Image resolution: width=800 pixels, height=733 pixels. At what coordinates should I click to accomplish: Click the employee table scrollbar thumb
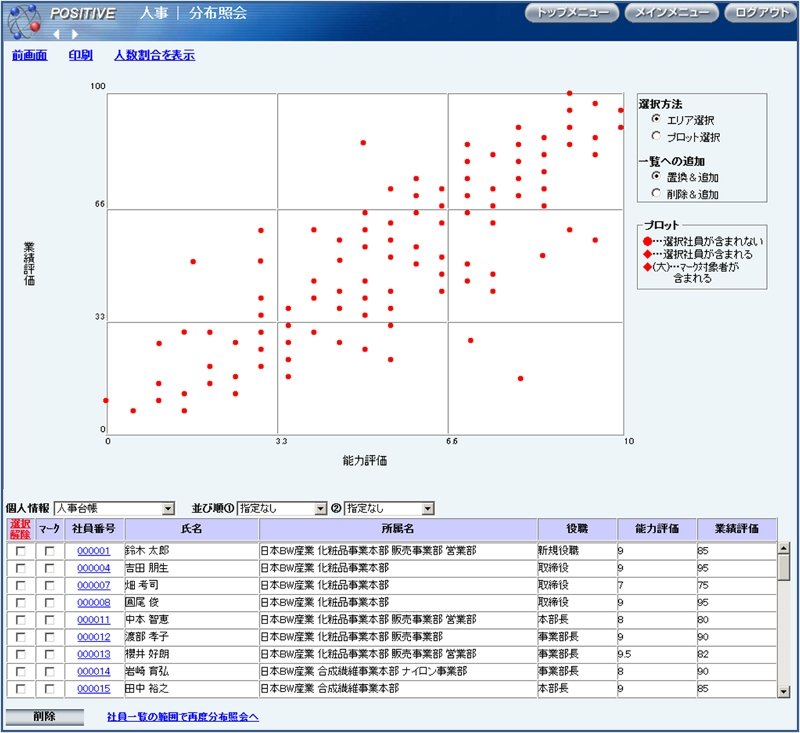point(784,567)
